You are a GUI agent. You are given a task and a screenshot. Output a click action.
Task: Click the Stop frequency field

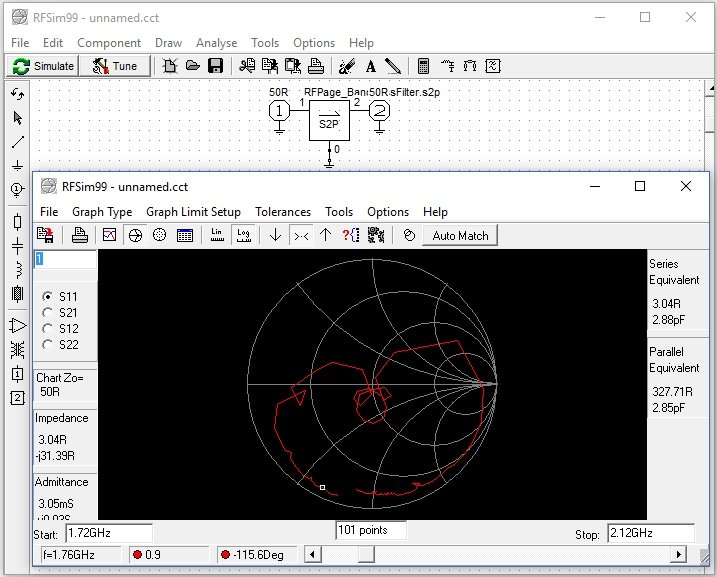click(x=651, y=533)
